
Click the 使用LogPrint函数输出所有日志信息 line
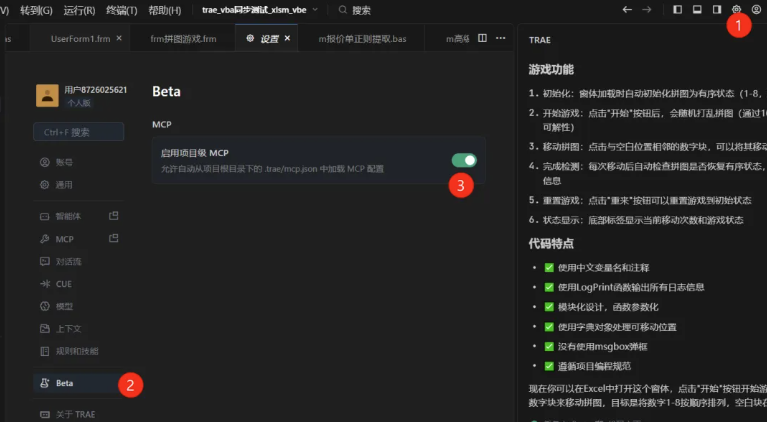click(631, 288)
